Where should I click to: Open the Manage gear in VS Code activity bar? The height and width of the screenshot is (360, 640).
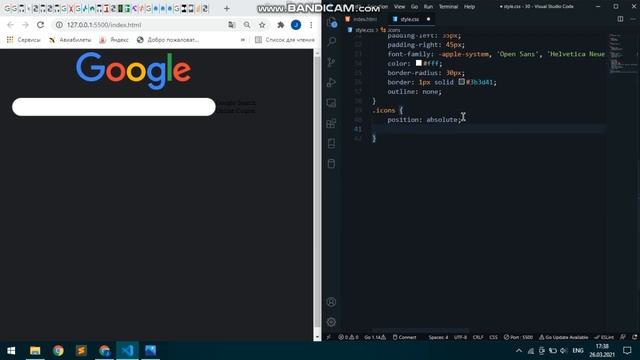(331, 322)
